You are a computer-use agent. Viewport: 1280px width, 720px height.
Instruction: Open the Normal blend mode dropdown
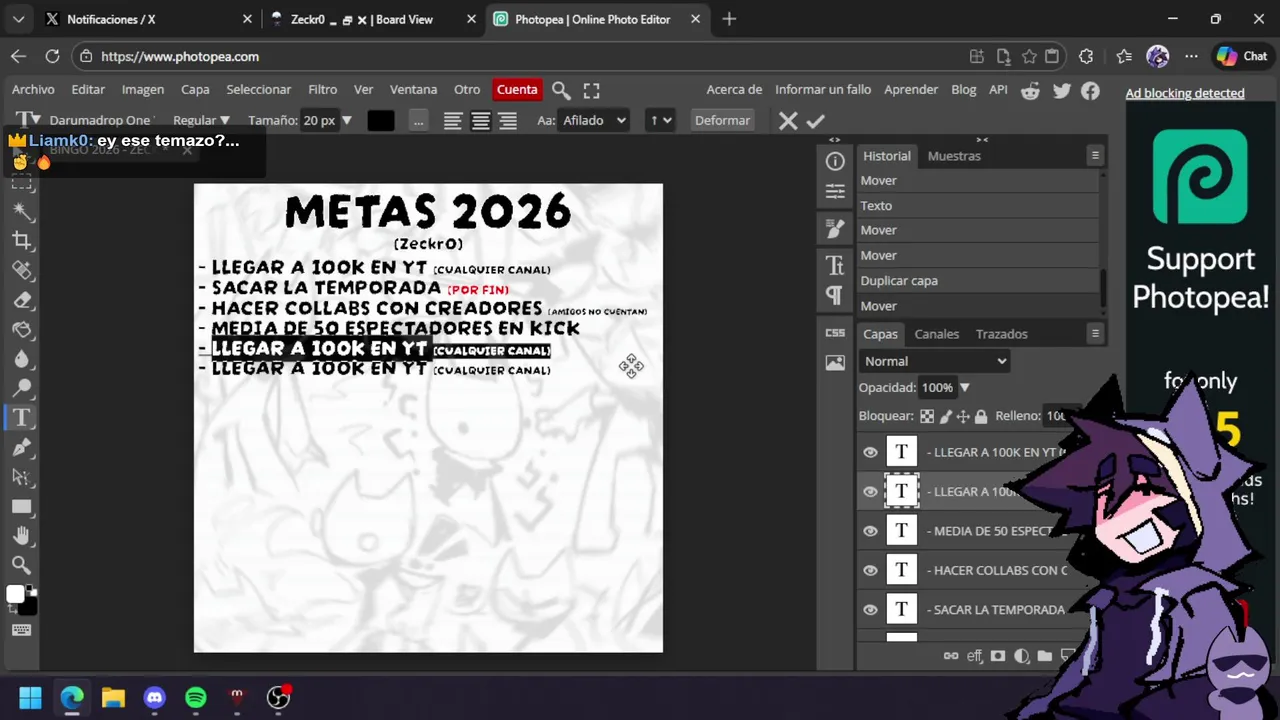pyautogui.click(x=934, y=361)
